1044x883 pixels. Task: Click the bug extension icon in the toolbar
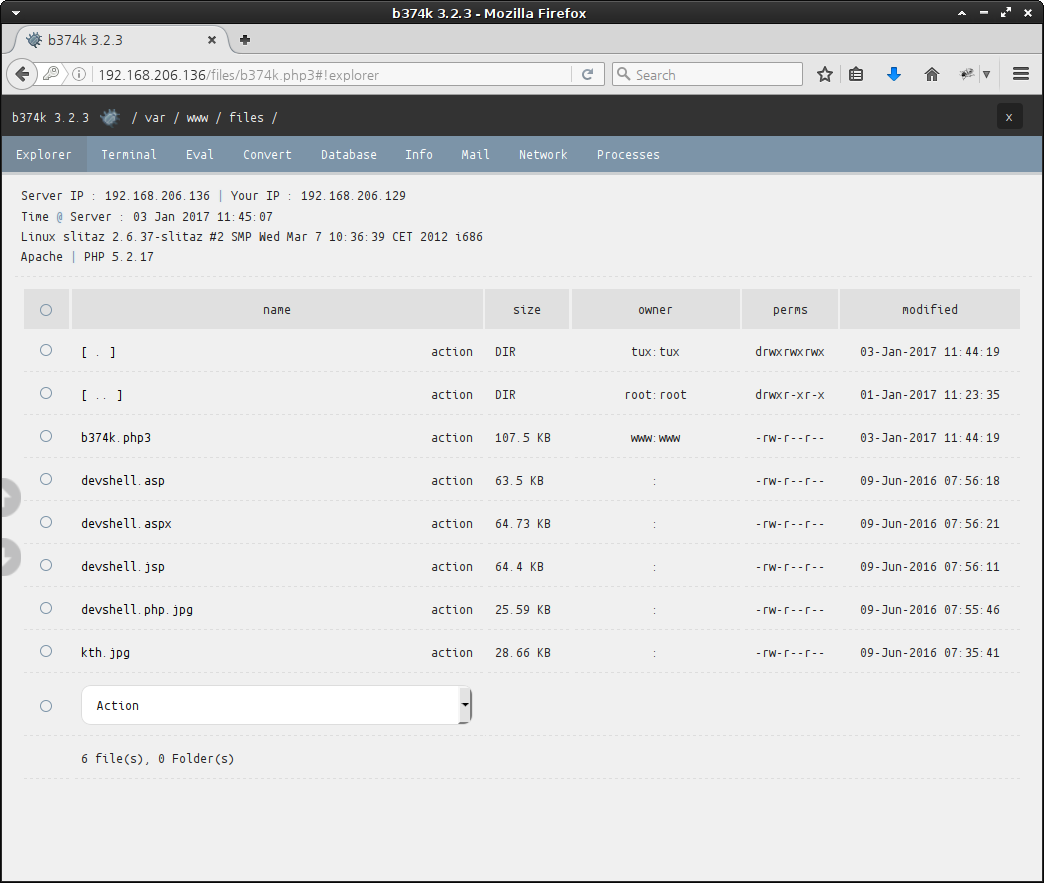[967, 75]
